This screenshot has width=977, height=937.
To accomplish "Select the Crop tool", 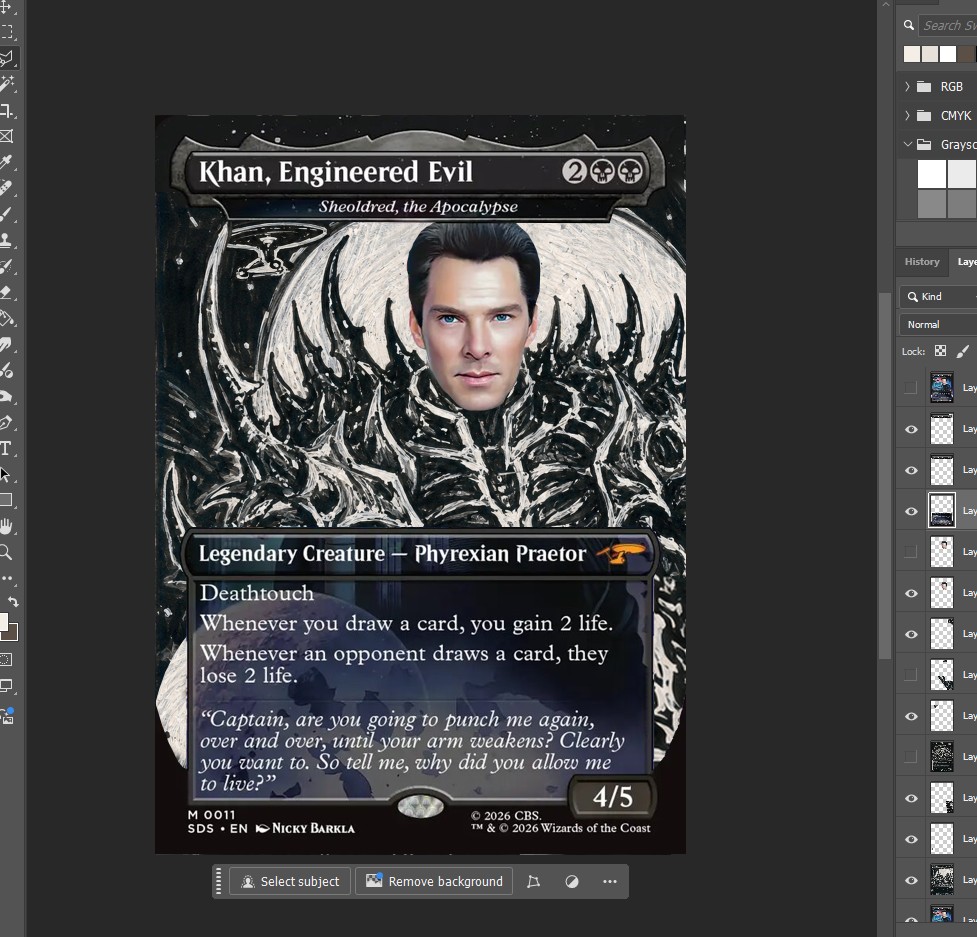I will click(6, 110).
